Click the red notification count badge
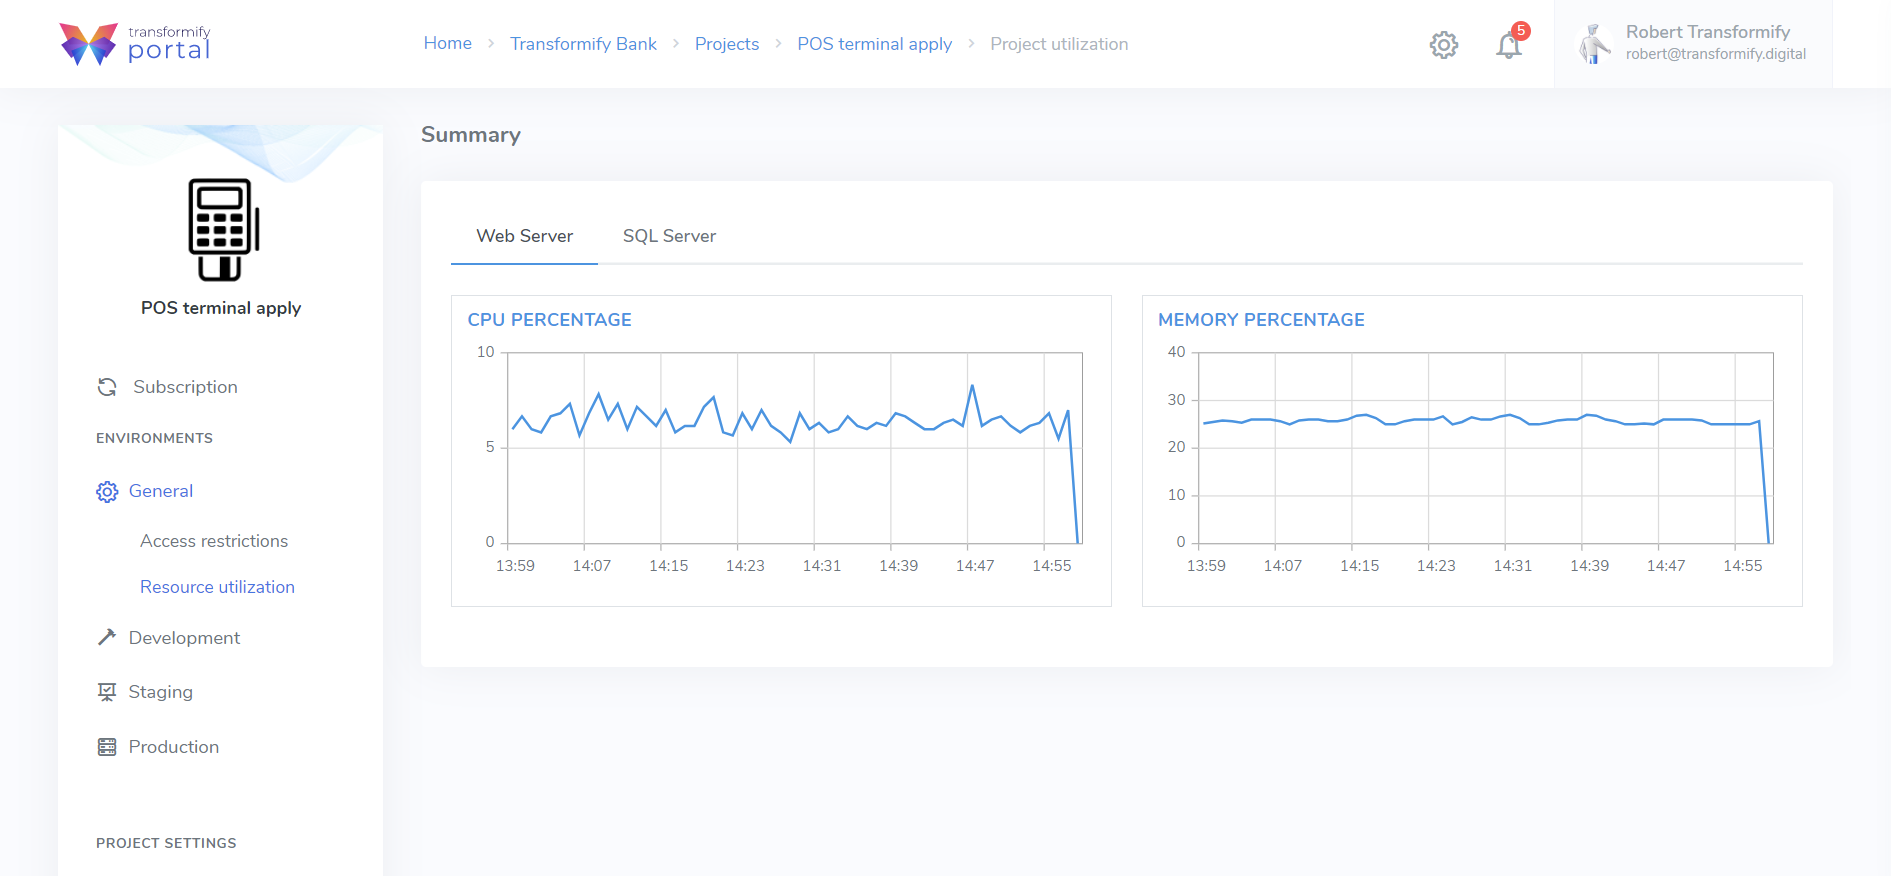This screenshot has height=876, width=1891. (x=1521, y=31)
